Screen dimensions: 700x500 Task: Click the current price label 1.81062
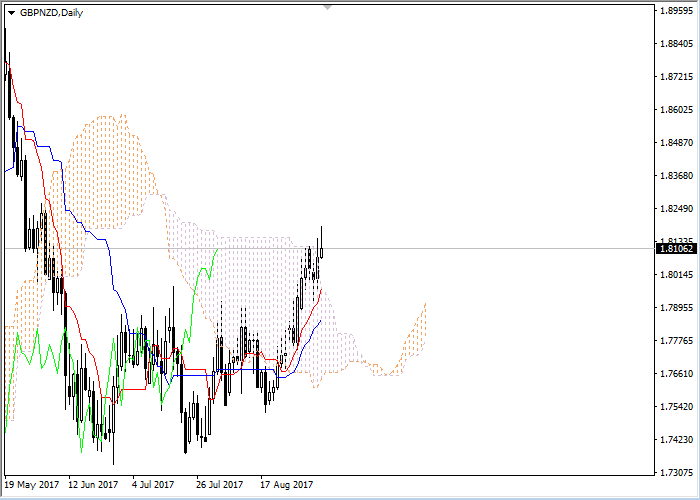coord(676,249)
